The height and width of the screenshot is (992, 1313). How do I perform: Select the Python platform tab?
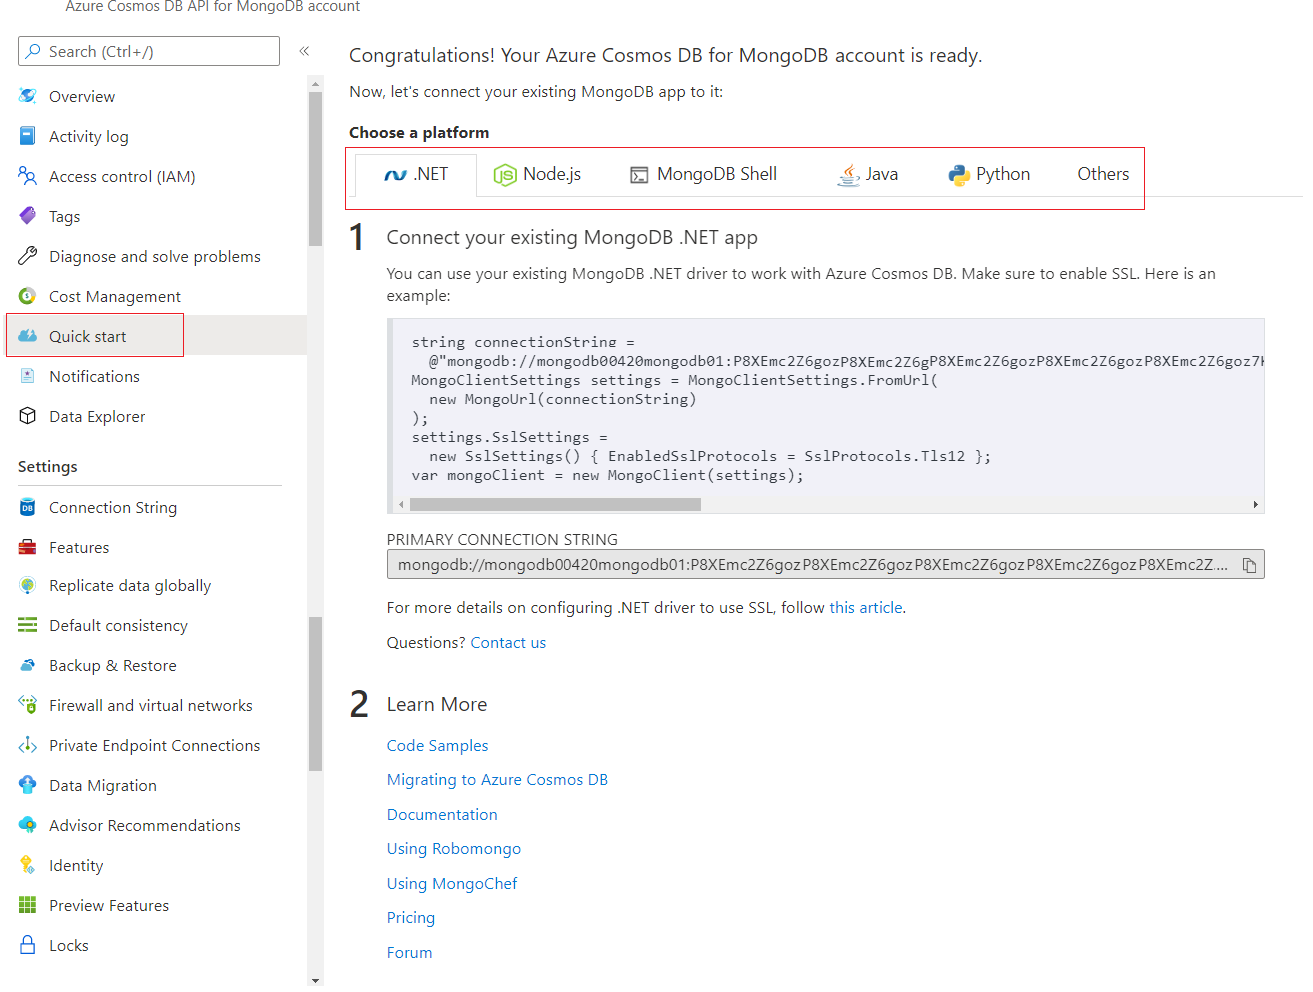pos(988,173)
